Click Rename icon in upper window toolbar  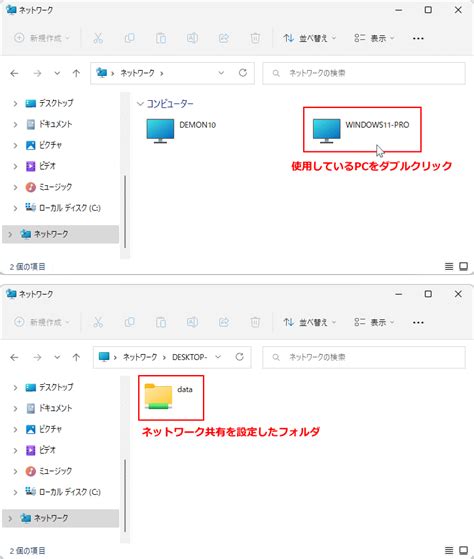pyautogui.click(x=192, y=38)
